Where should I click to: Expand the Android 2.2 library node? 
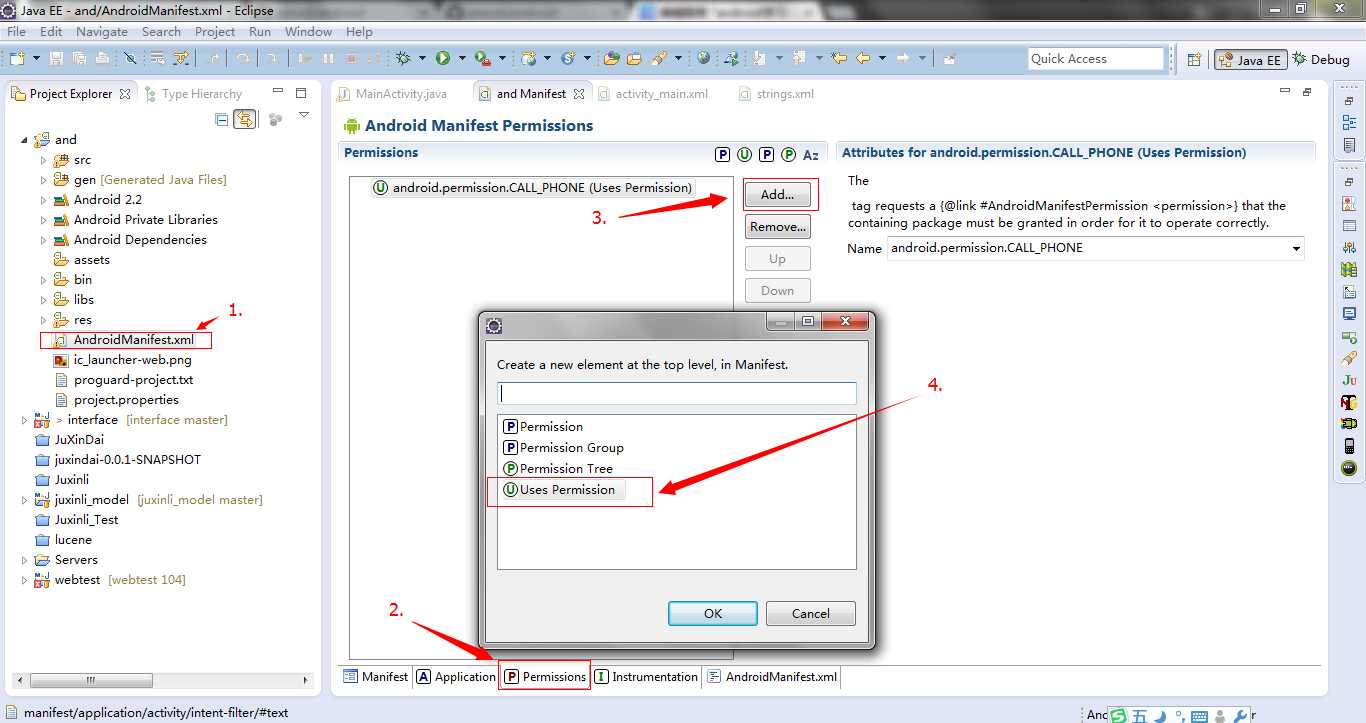(43, 200)
